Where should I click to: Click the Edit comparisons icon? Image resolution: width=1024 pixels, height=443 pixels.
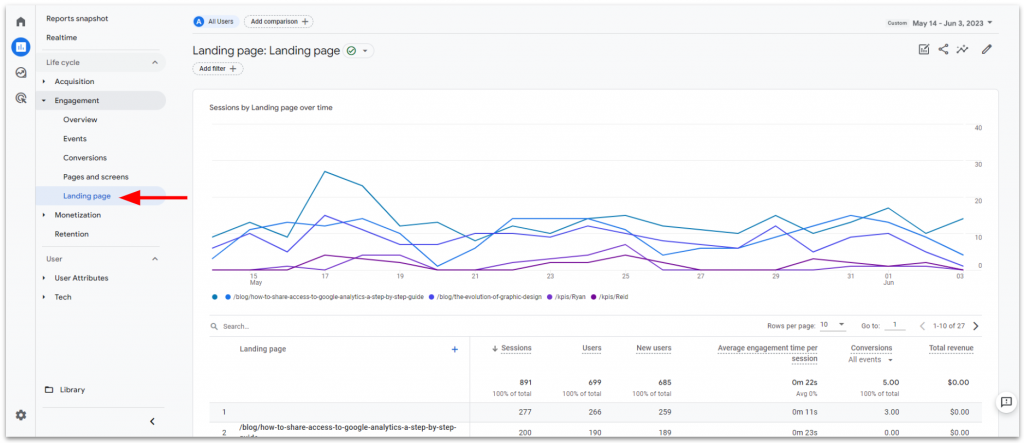tap(924, 49)
